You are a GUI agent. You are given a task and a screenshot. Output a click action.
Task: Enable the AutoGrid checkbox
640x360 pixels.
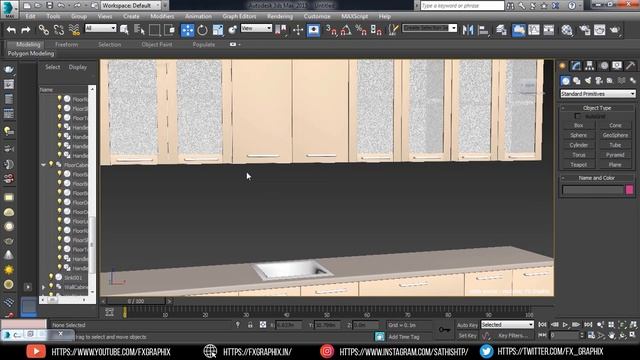tap(578, 116)
